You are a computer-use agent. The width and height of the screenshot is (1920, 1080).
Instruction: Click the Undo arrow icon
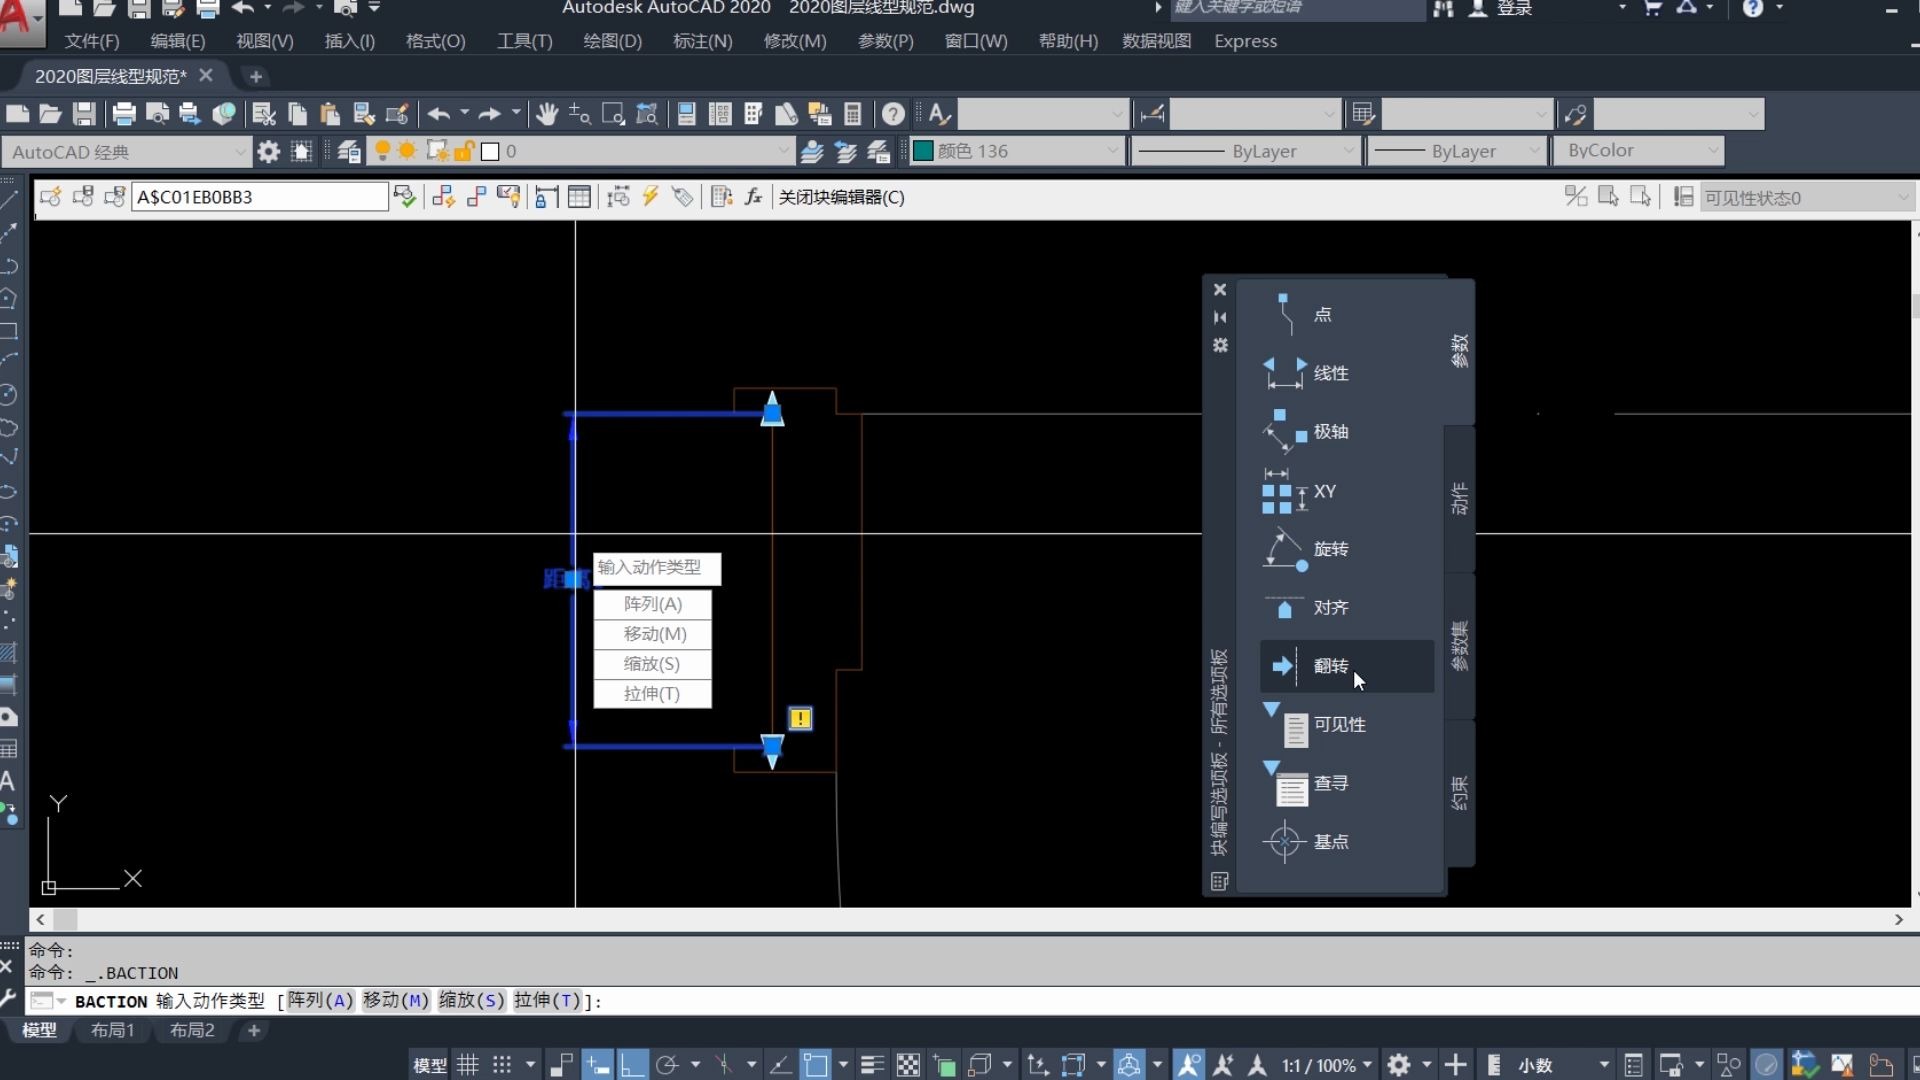438,114
